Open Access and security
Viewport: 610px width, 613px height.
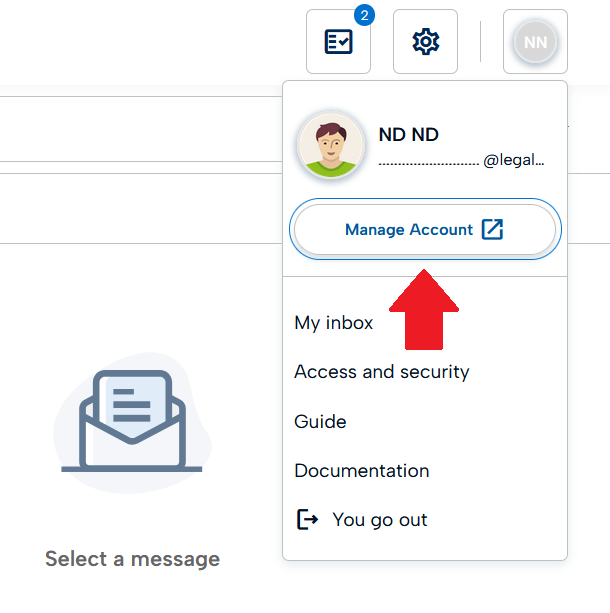[x=381, y=372]
